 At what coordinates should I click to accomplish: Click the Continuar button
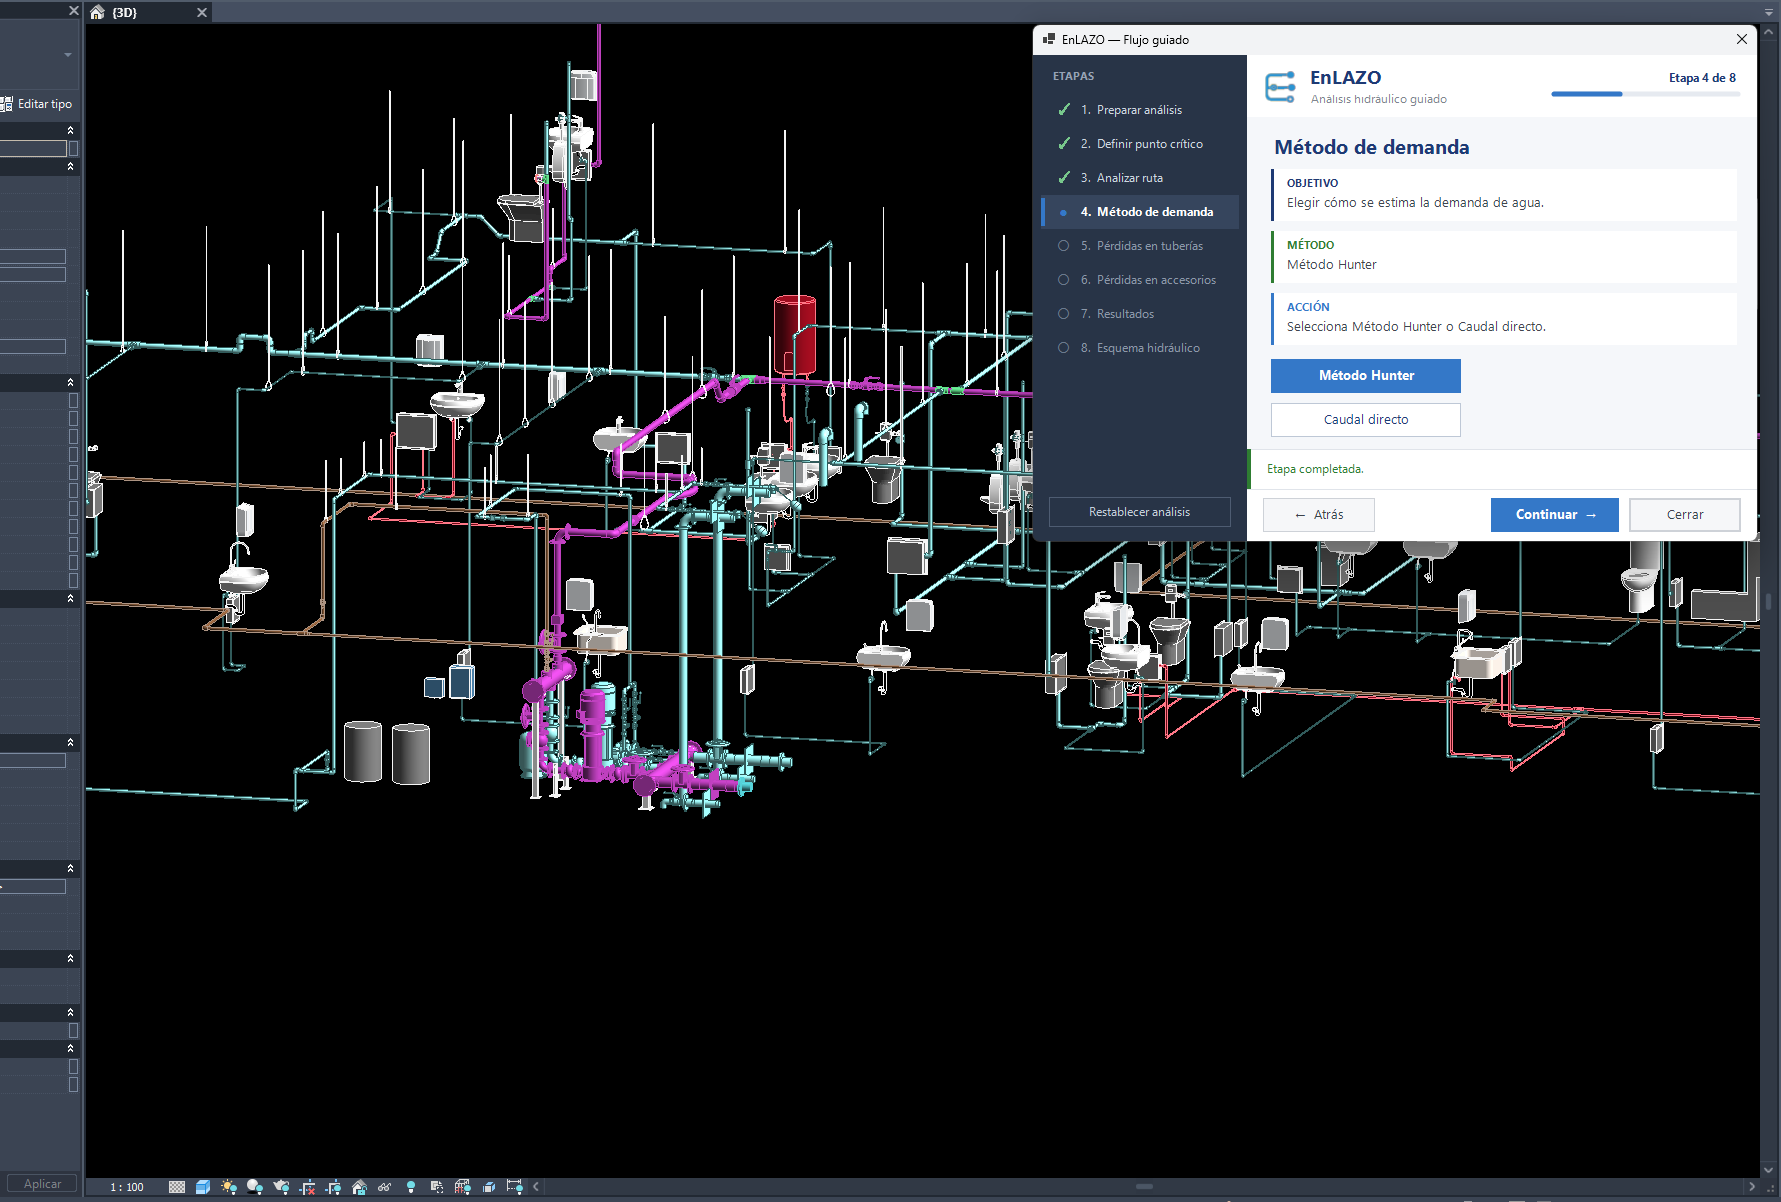(x=1554, y=515)
